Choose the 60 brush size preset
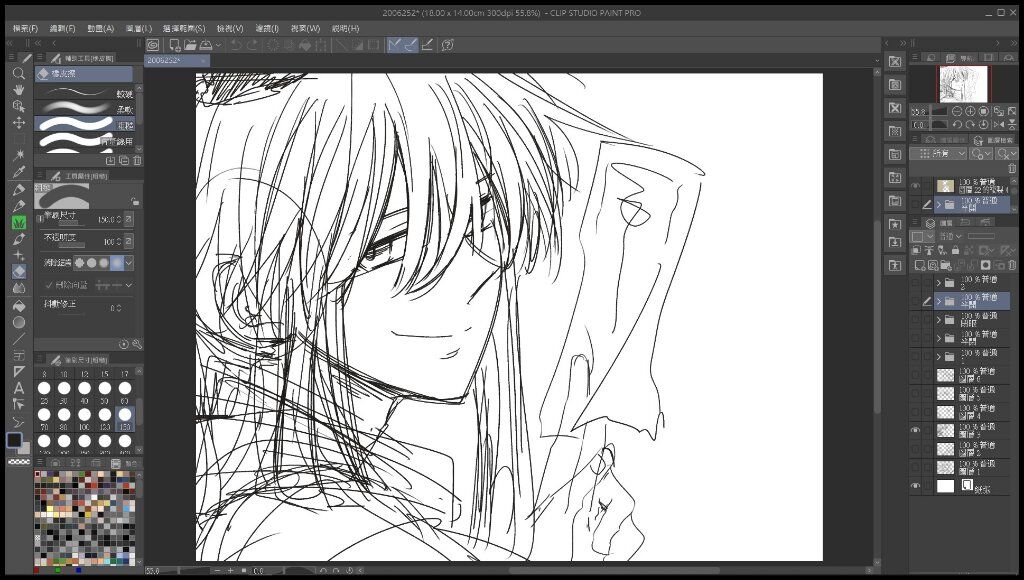Screen dimensions: 1024x580 click(125, 392)
